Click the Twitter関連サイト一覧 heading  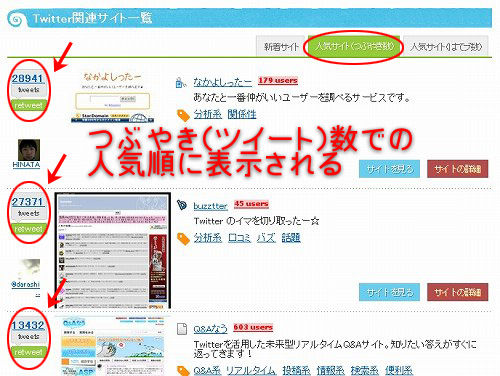click(x=92, y=18)
